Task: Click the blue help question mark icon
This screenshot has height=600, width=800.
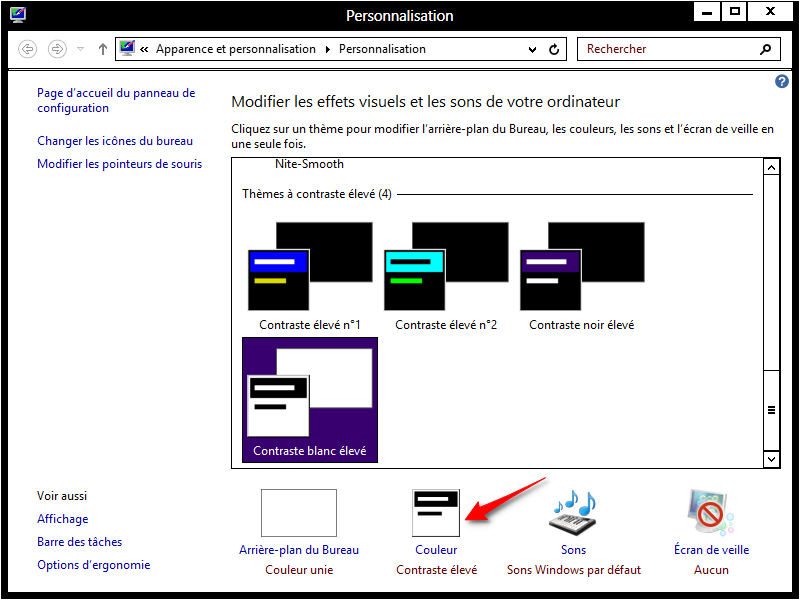Action: coord(782,82)
